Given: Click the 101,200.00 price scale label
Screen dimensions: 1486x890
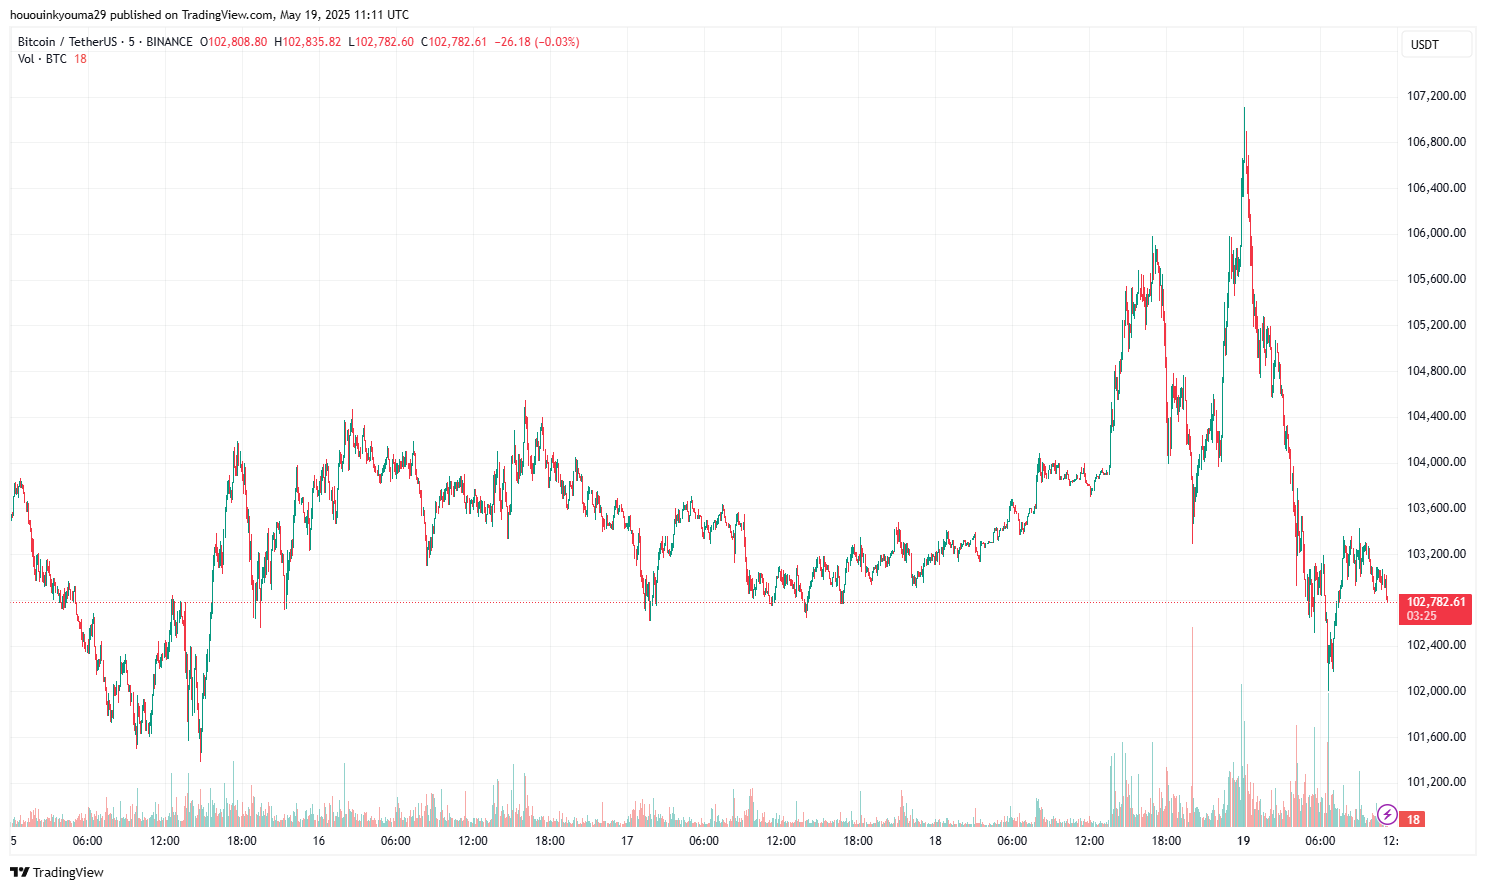Looking at the screenshot, I should [1436, 782].
